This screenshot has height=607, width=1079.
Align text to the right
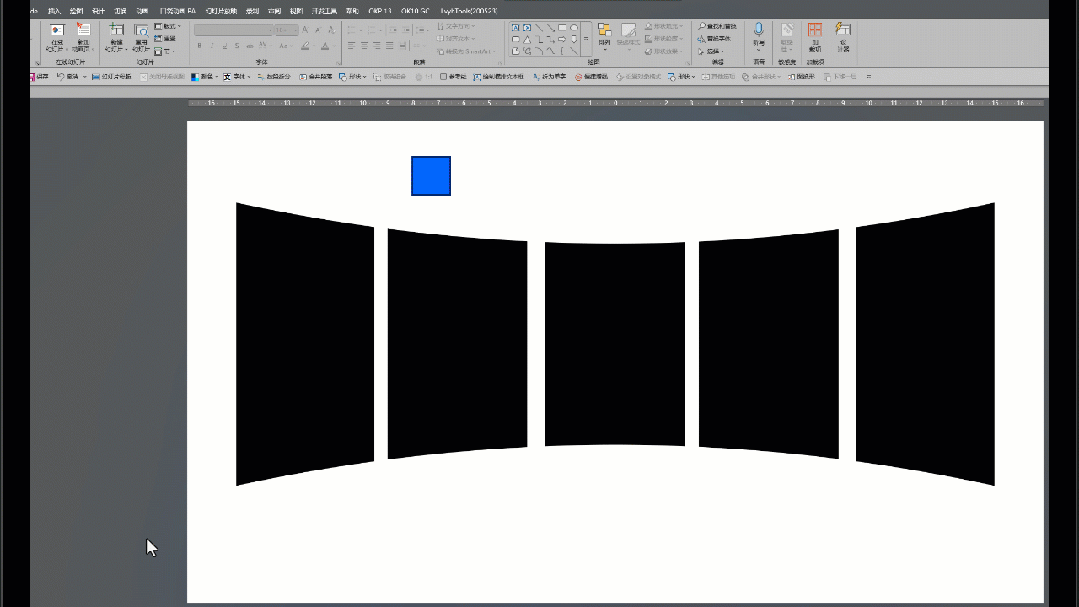click(377, 45)
